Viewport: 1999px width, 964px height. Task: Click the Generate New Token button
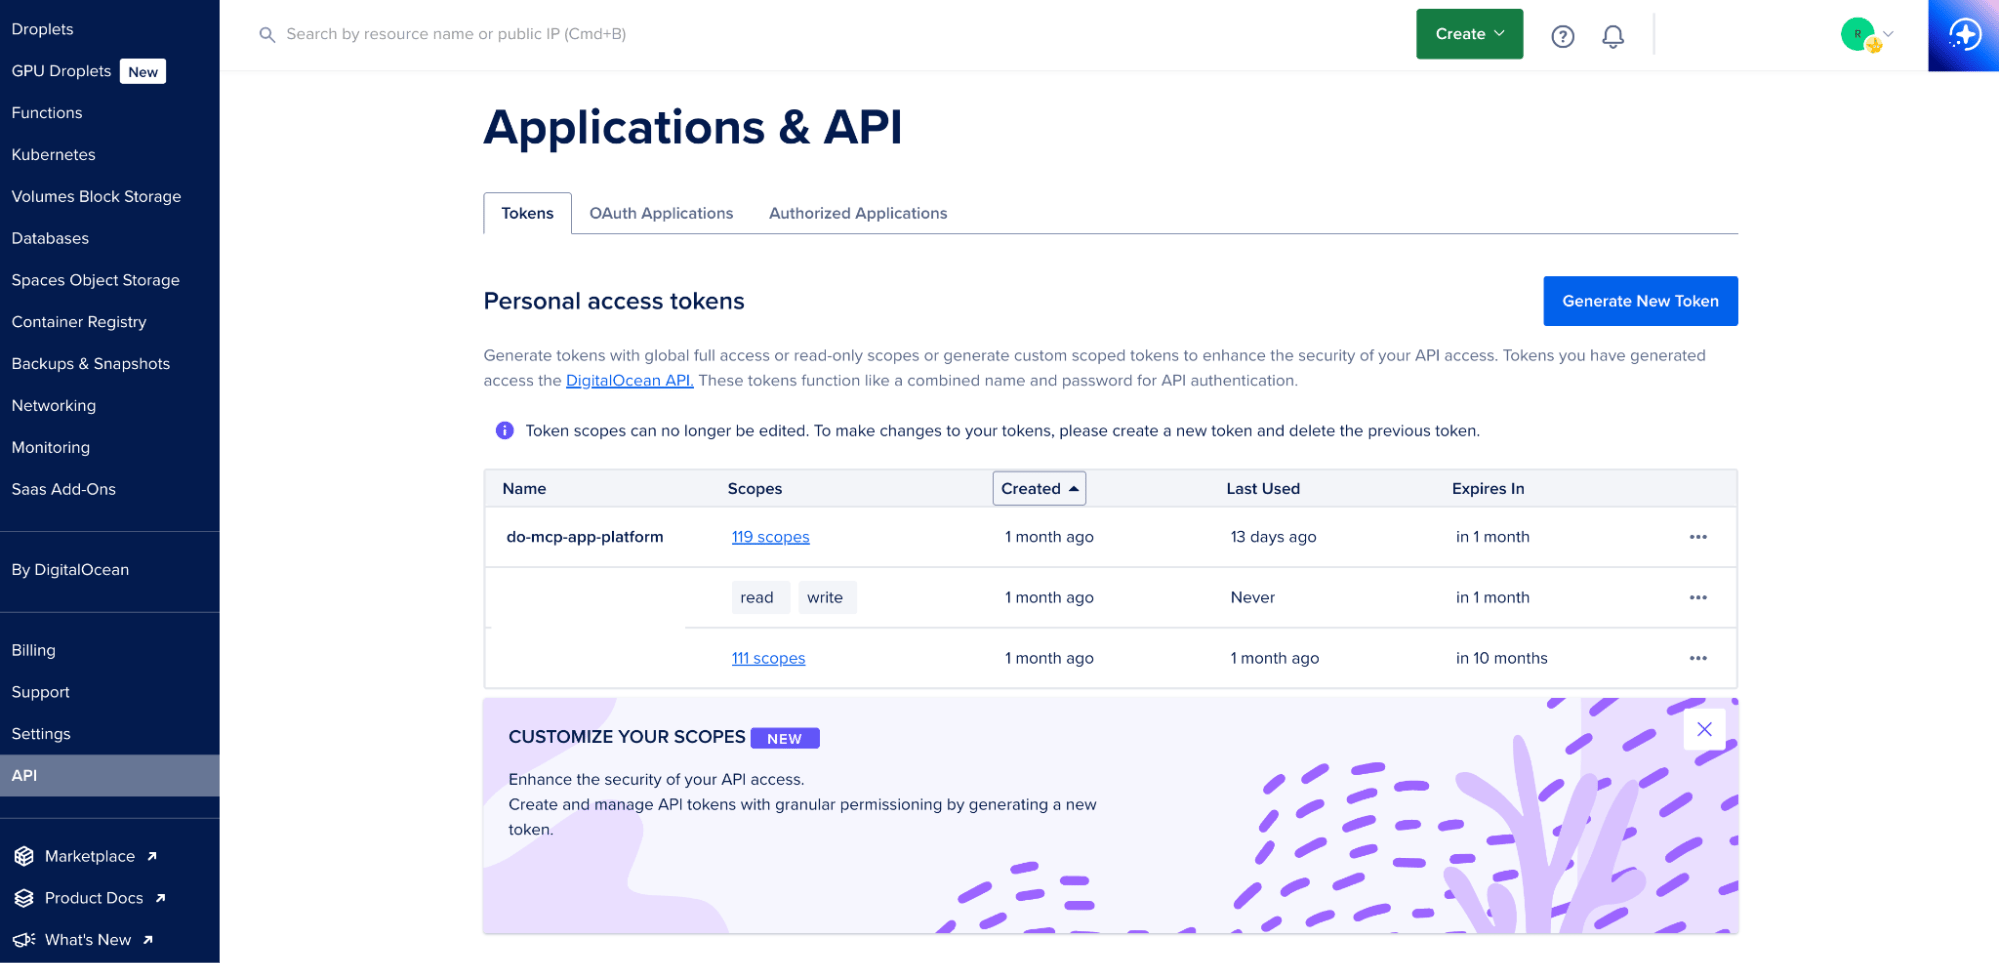tap(1640, 301)
